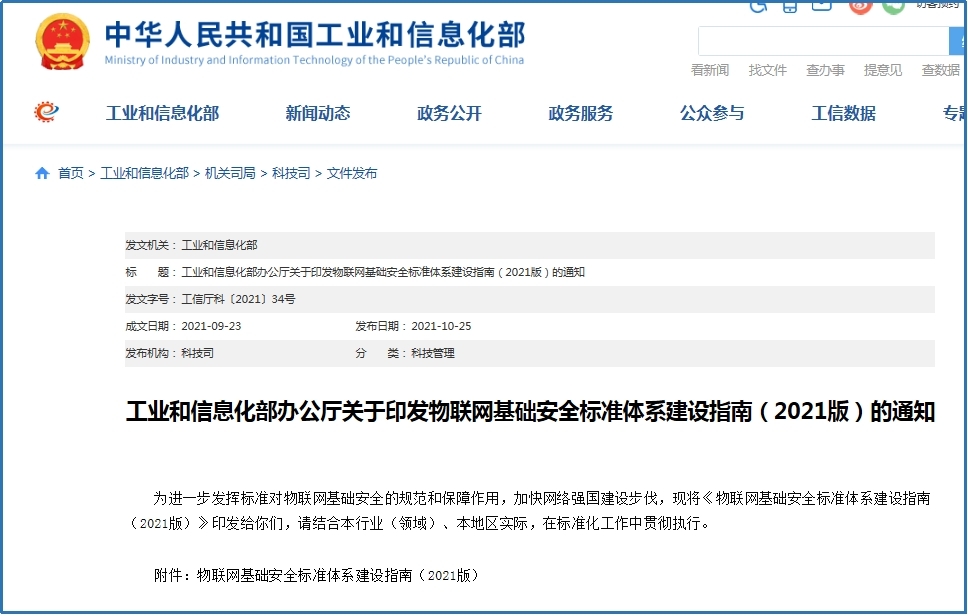Open the 政务服务 navigation menu

tap(581, 114)
